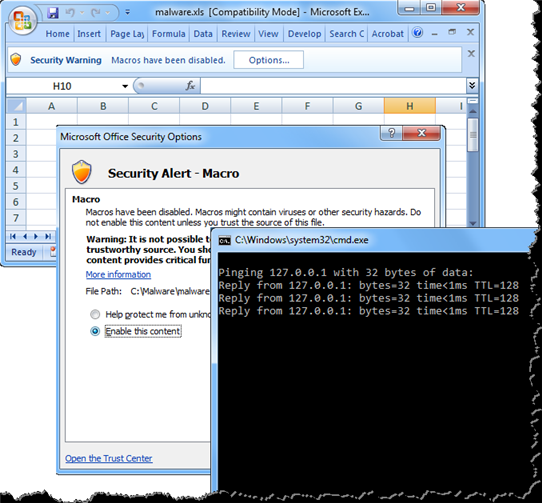Open the Review tab
The height and width of the screenshot is (503, 542).
(236, 34)
